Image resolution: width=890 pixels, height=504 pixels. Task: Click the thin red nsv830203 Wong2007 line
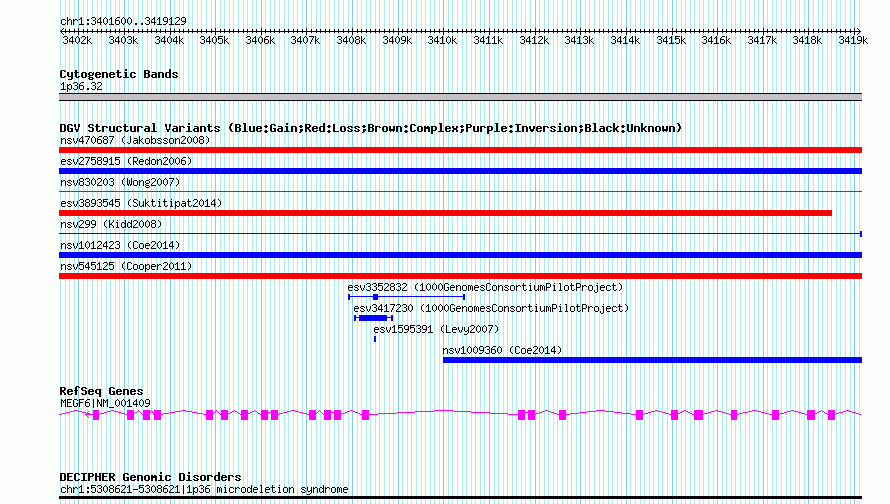(x=460, y=192)
